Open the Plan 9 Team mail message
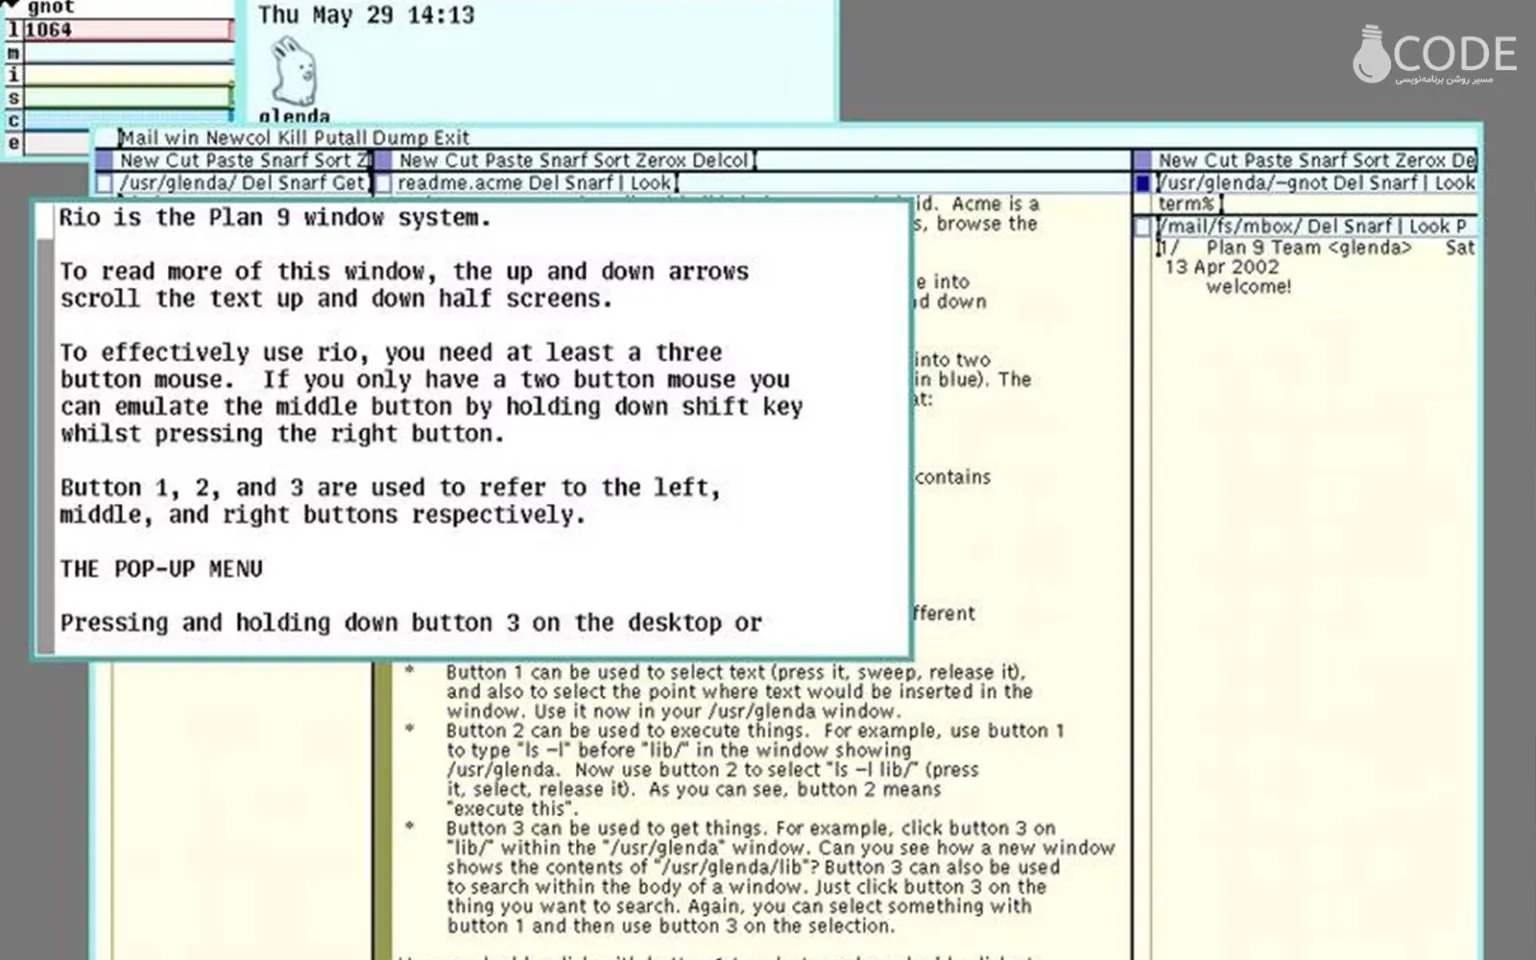Viewport: 1536px width, 960px height. [1306, 248]
